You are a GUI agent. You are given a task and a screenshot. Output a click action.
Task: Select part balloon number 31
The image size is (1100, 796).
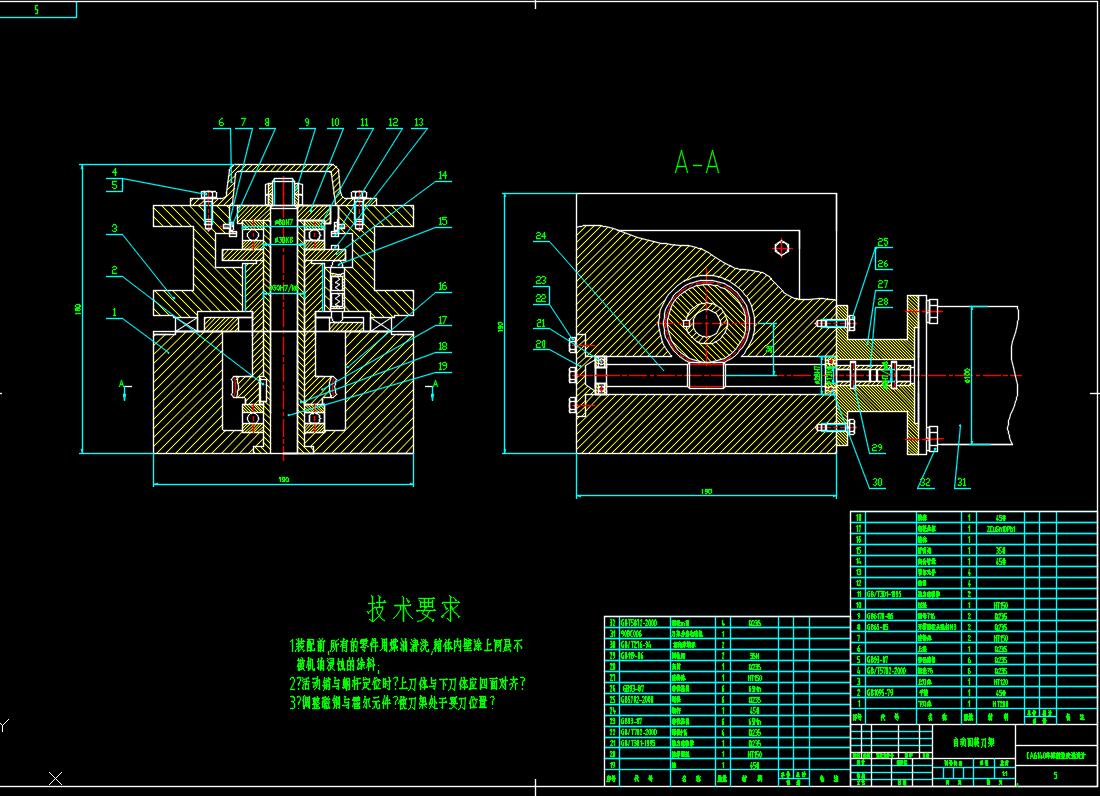click(962, 483)
